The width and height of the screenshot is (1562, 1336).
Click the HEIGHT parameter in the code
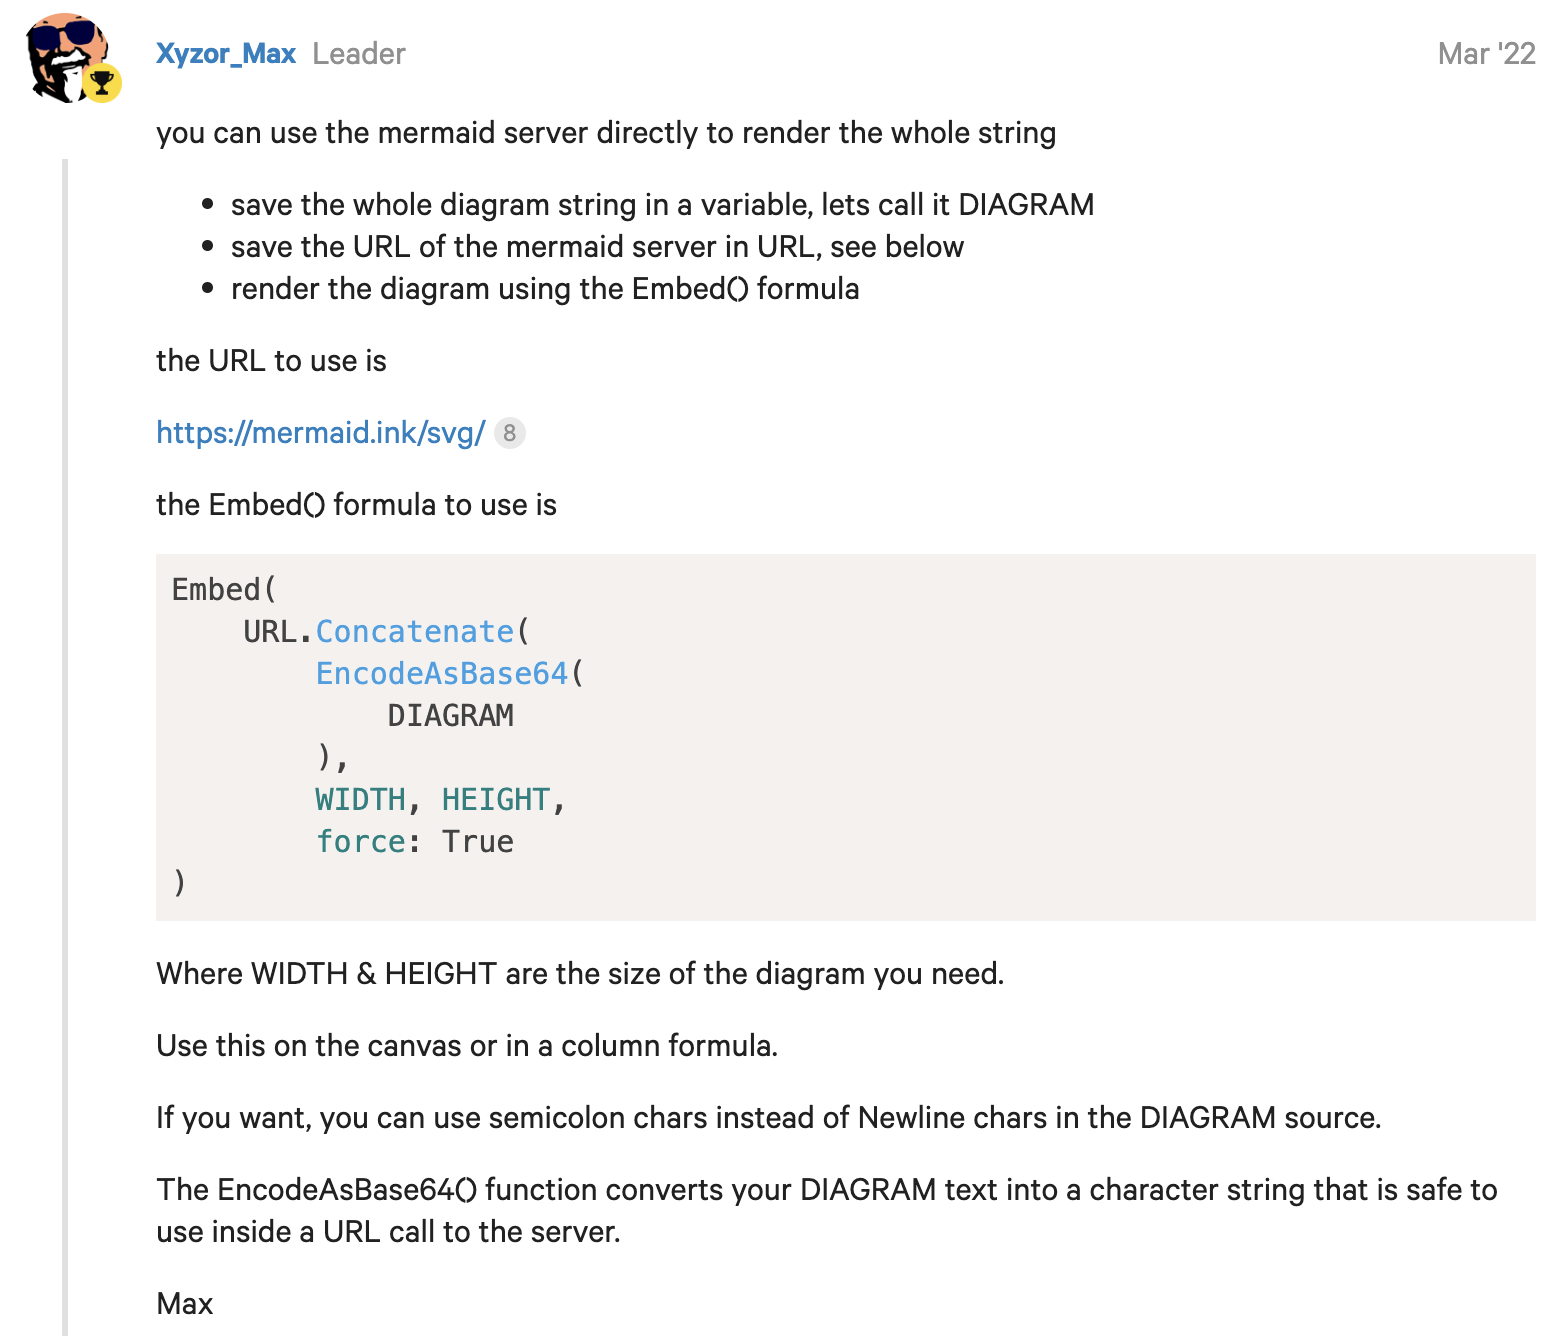496,800
